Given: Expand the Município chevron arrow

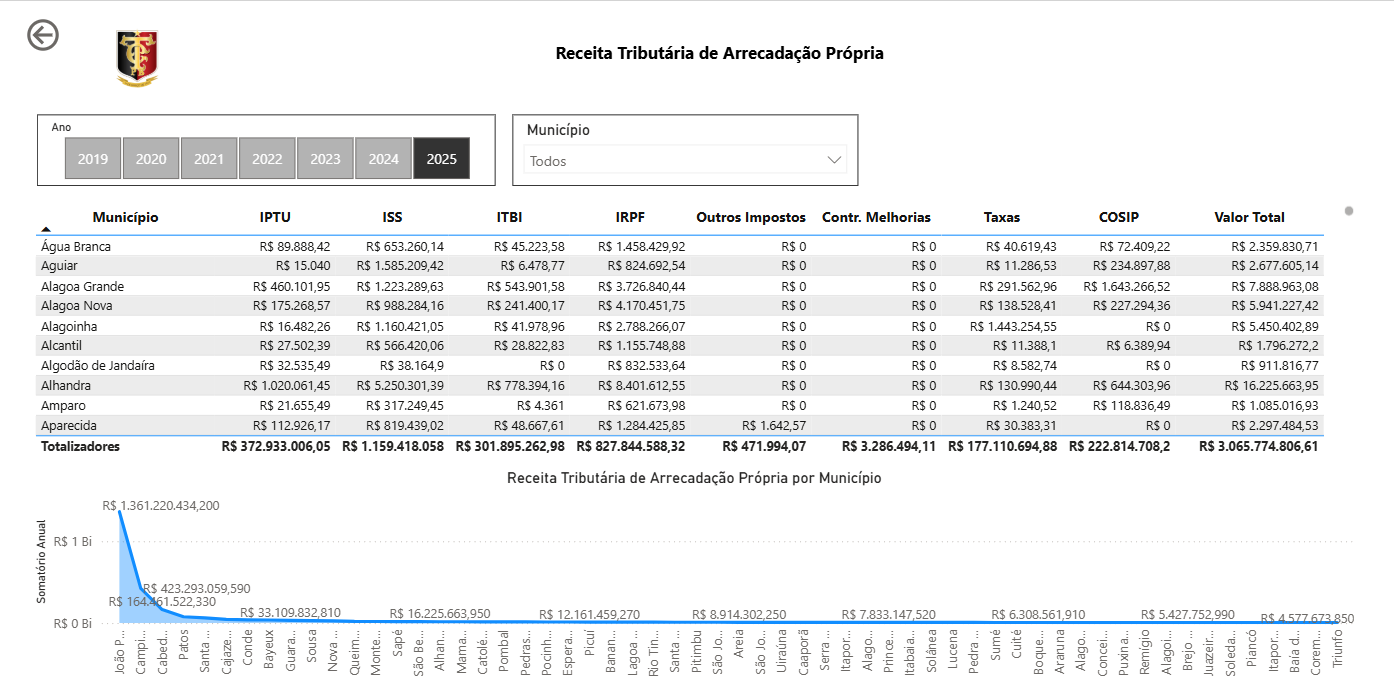Looking at the screenshot, I should 834,160.
